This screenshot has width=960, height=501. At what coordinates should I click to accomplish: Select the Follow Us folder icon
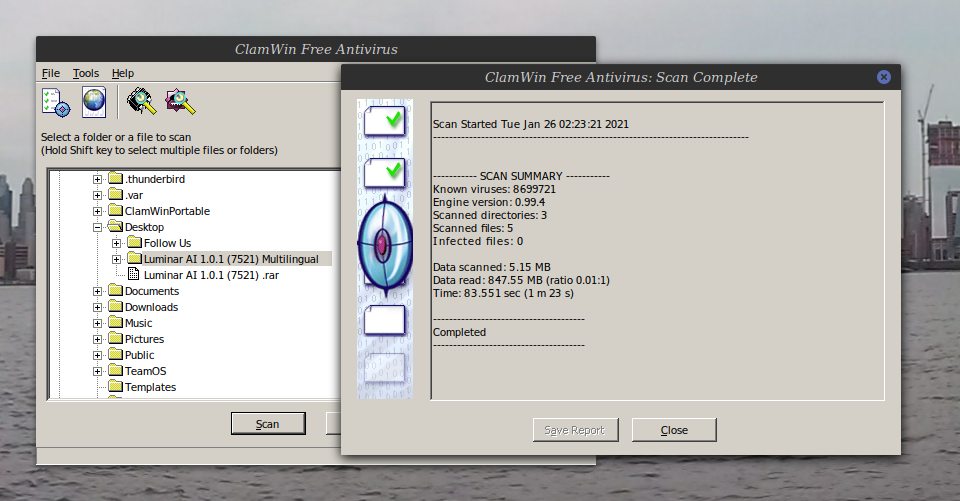(x=135, y=242)
